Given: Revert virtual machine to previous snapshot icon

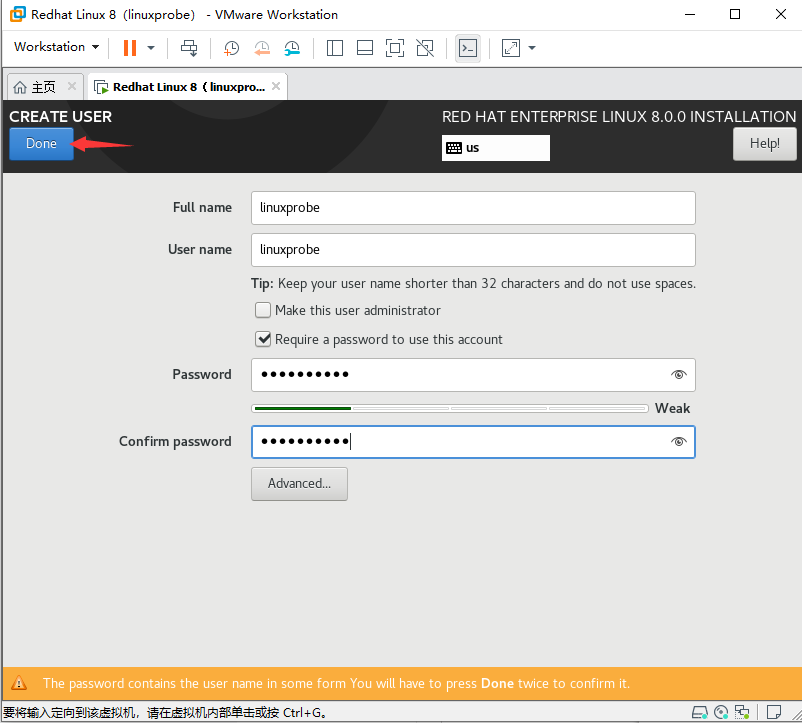Looking at the screenshot, I should [x=262, y=48].
